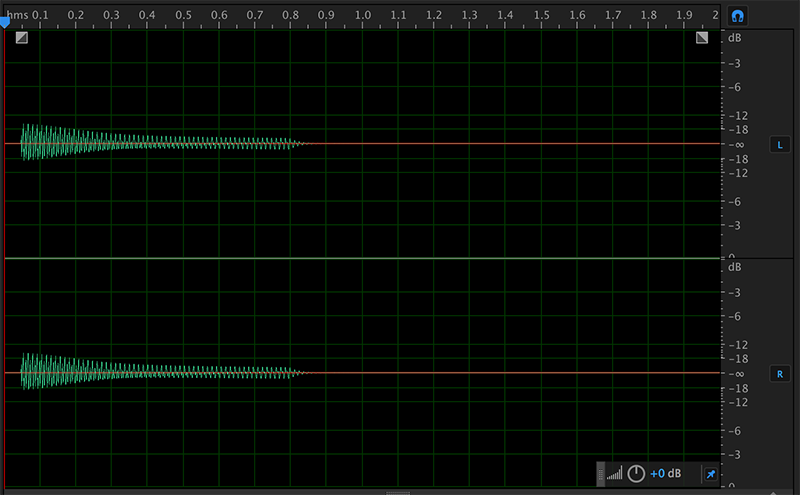Click the volume bars icon in HUD

[x=615, y=474]
